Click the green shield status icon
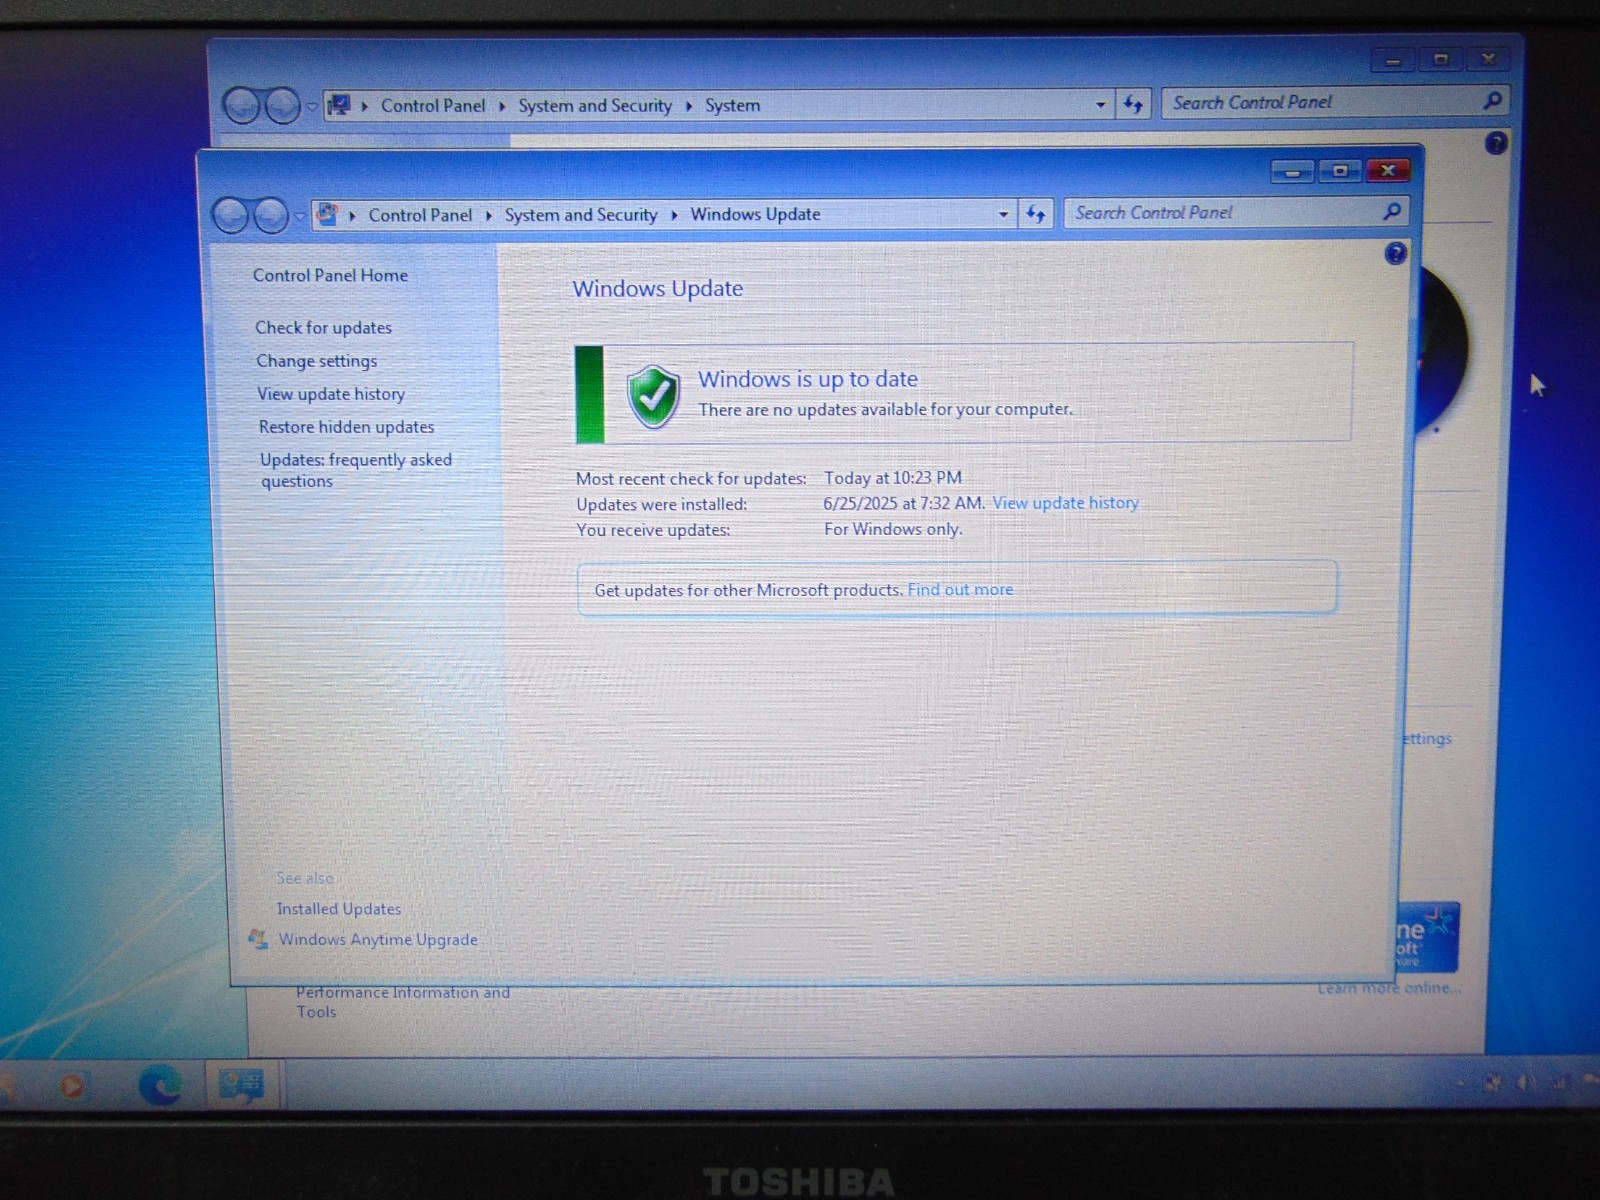Screen dimensions: 1600x1200 [653, 395]
